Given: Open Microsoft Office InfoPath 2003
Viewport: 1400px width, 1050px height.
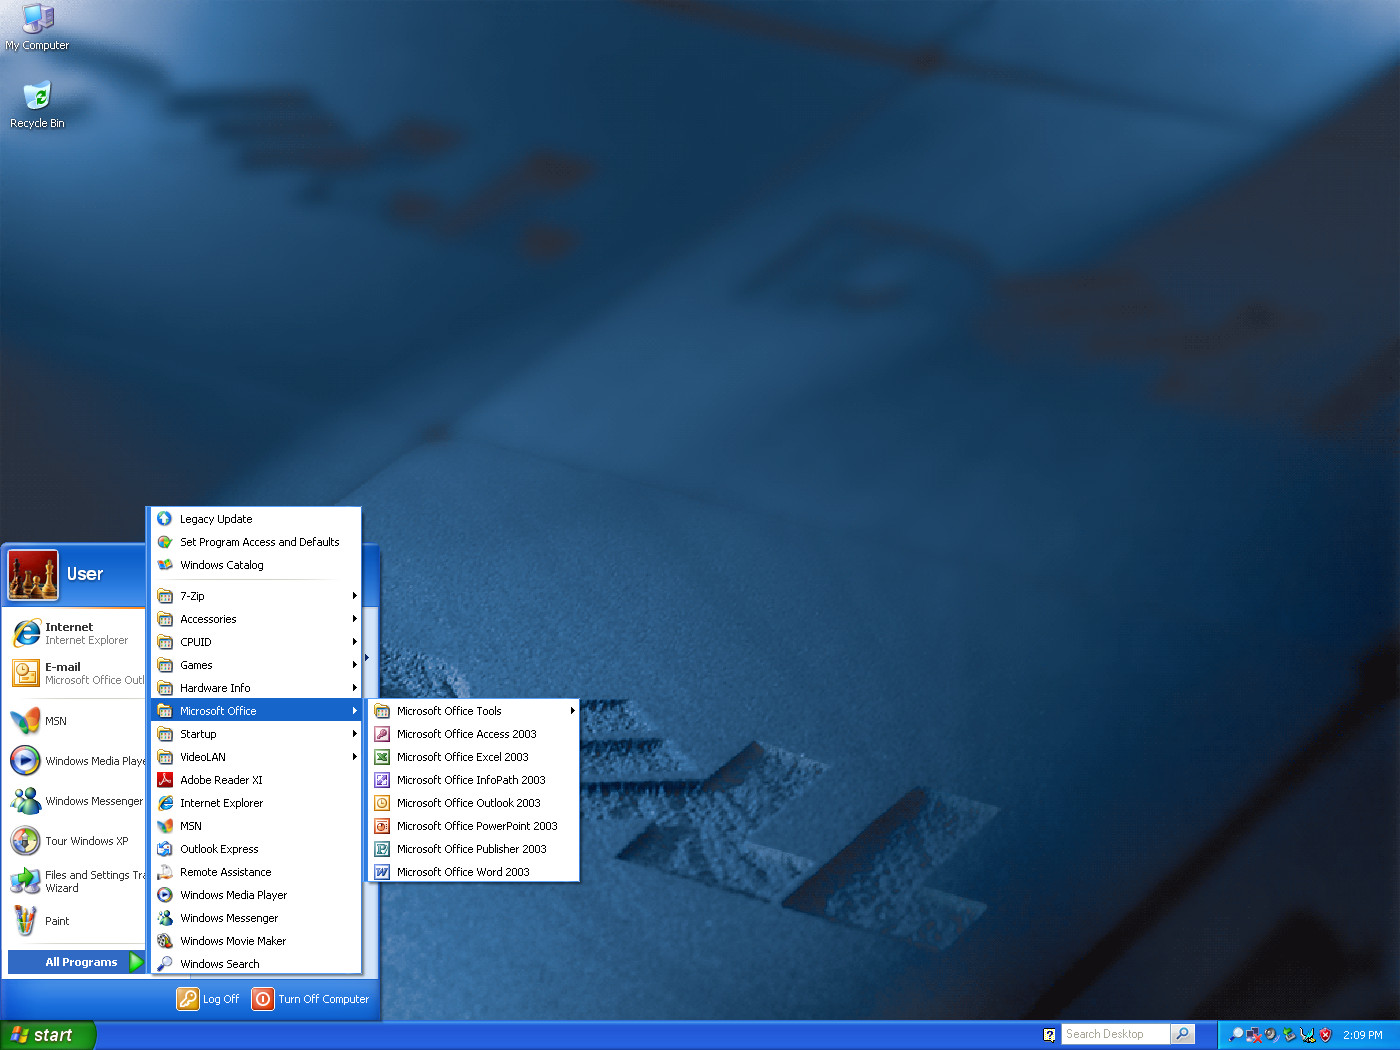Looking at the screenshot, I should 472,780.
